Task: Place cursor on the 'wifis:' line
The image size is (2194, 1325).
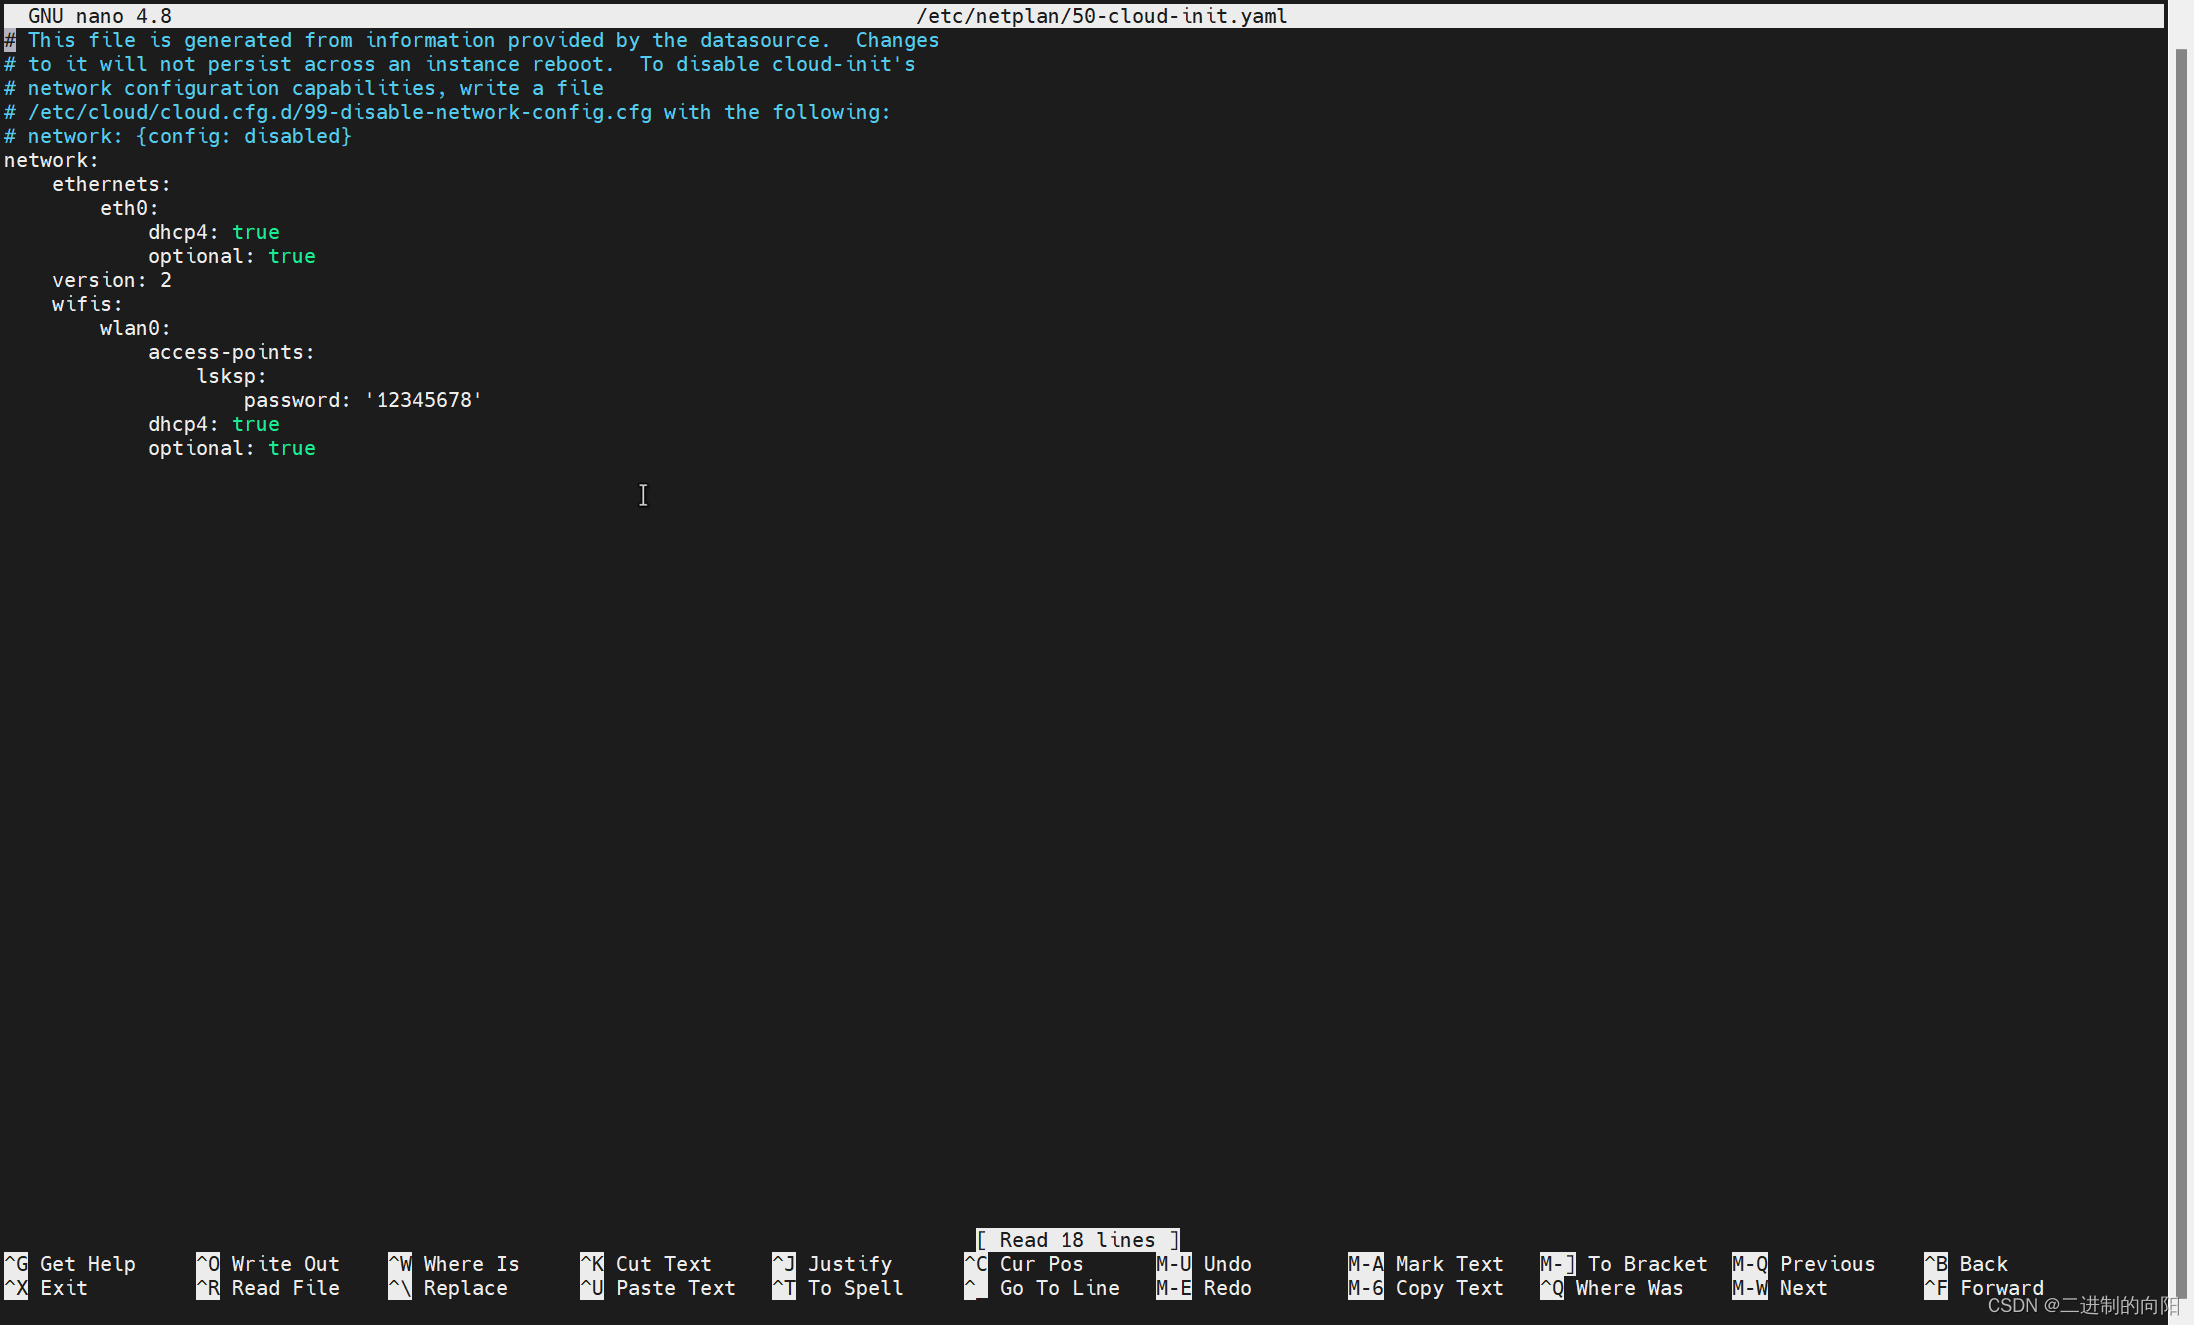Action: pyautogui.click(x=88, y=304)
